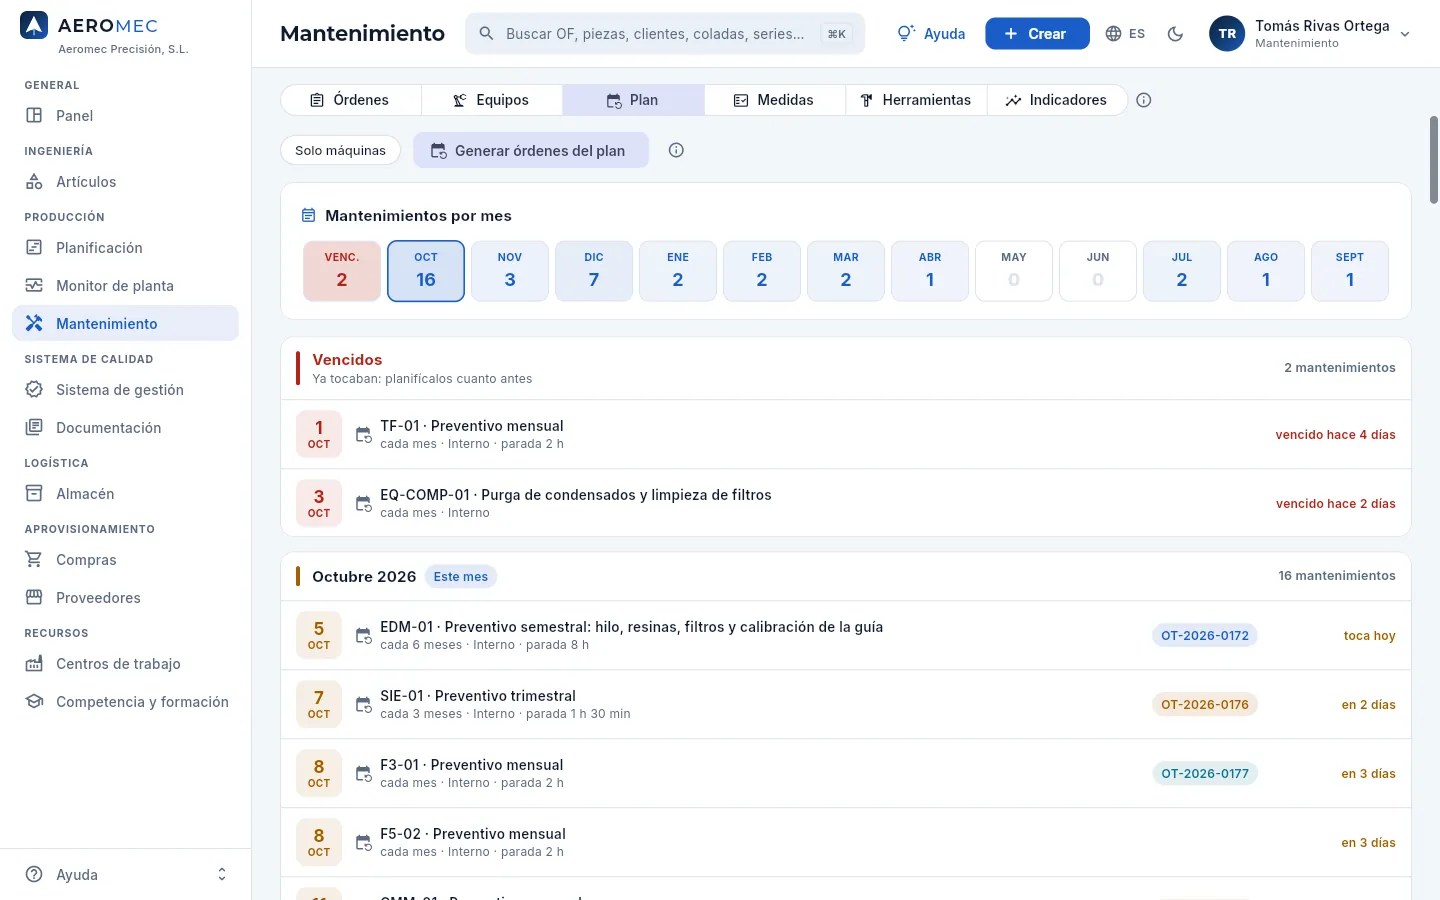Screen dimensions: 1440x900
Task: Click Centros de trabajo factory icon
Action: click(x=34, y=664)
